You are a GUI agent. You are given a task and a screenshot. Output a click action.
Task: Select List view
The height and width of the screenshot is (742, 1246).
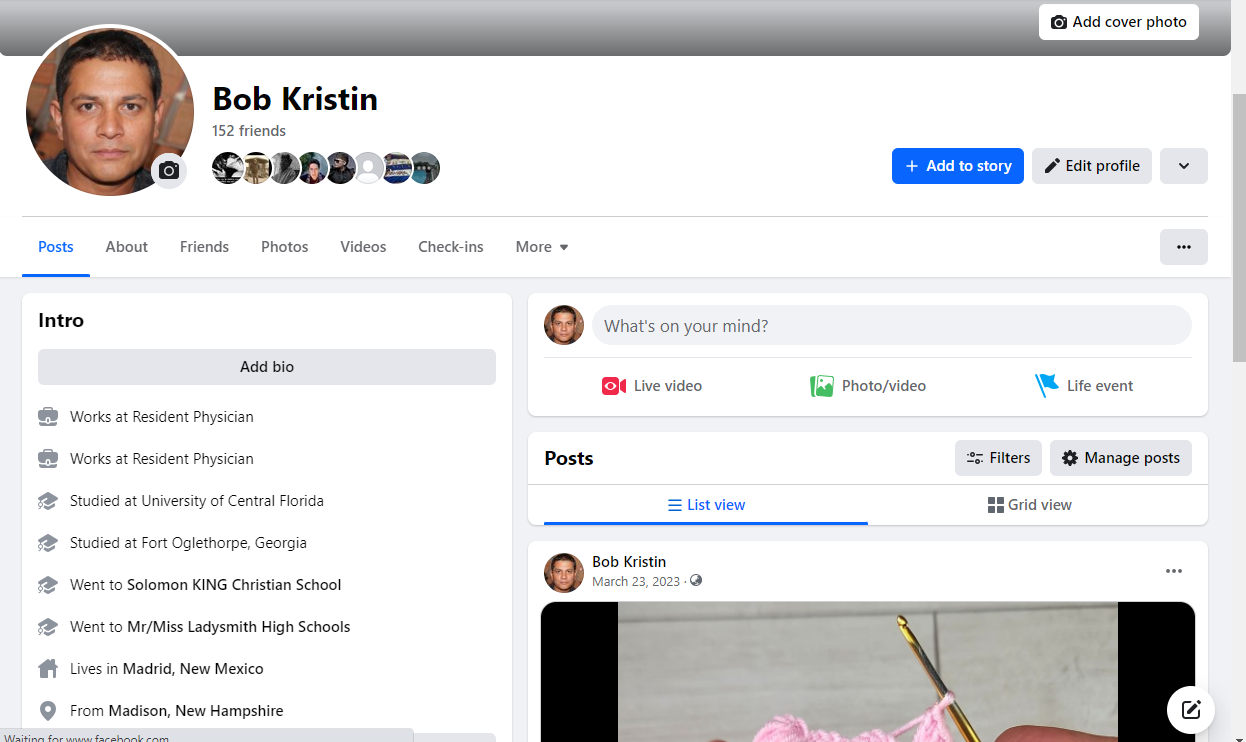tap(706, 505)
